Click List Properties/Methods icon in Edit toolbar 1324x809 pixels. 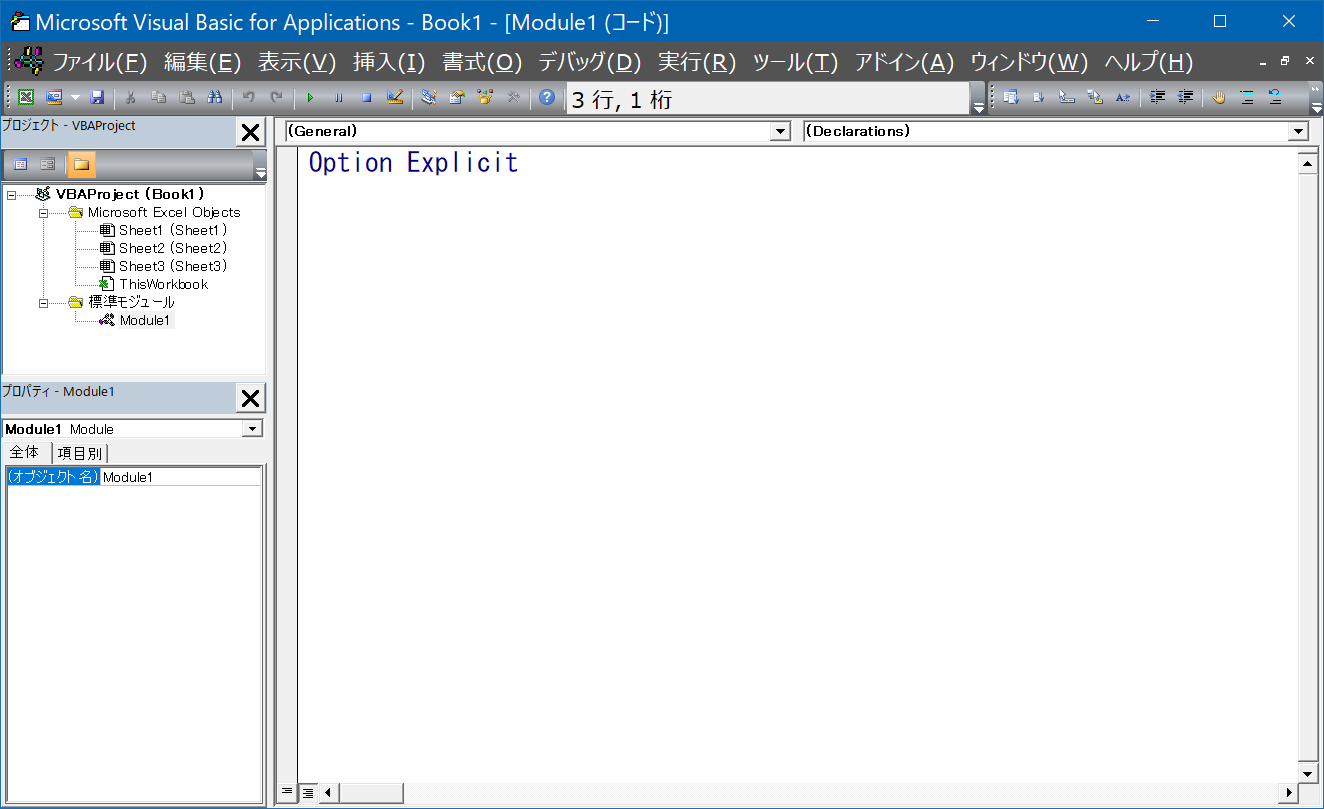pyautogui.click(x=1010, y=97)
